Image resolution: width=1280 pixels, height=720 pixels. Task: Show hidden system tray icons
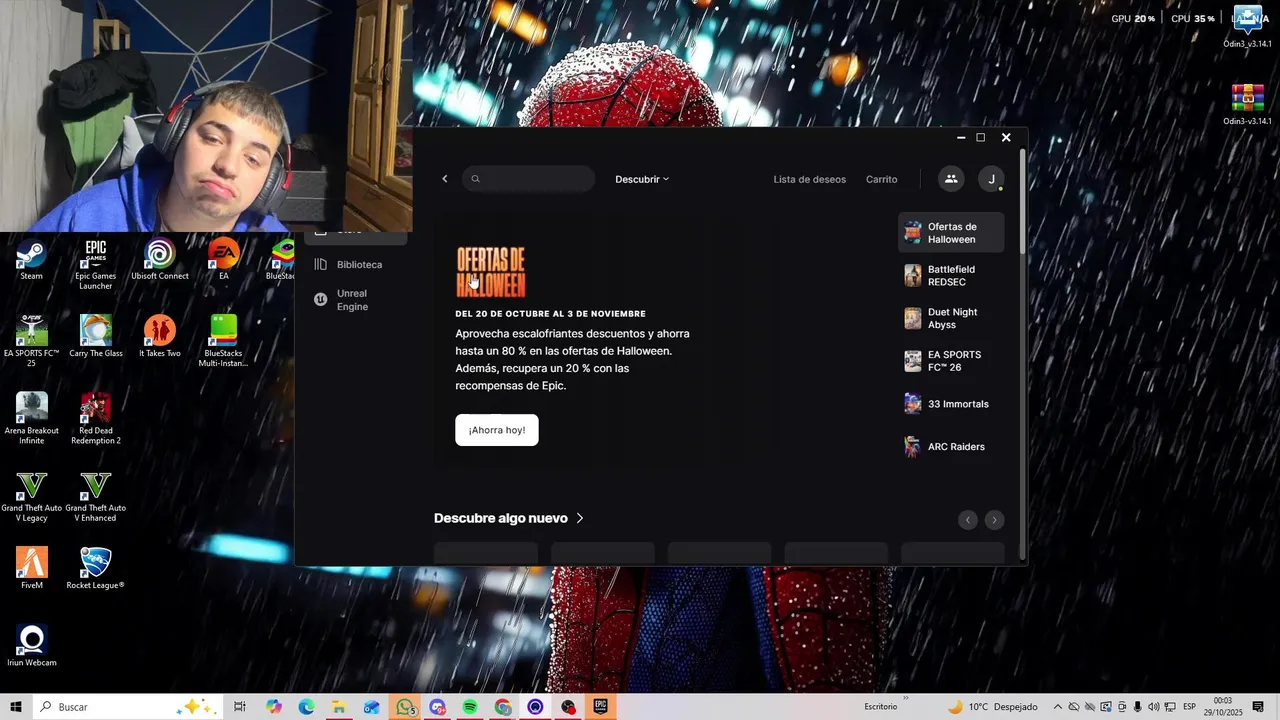coord(1058,707)
